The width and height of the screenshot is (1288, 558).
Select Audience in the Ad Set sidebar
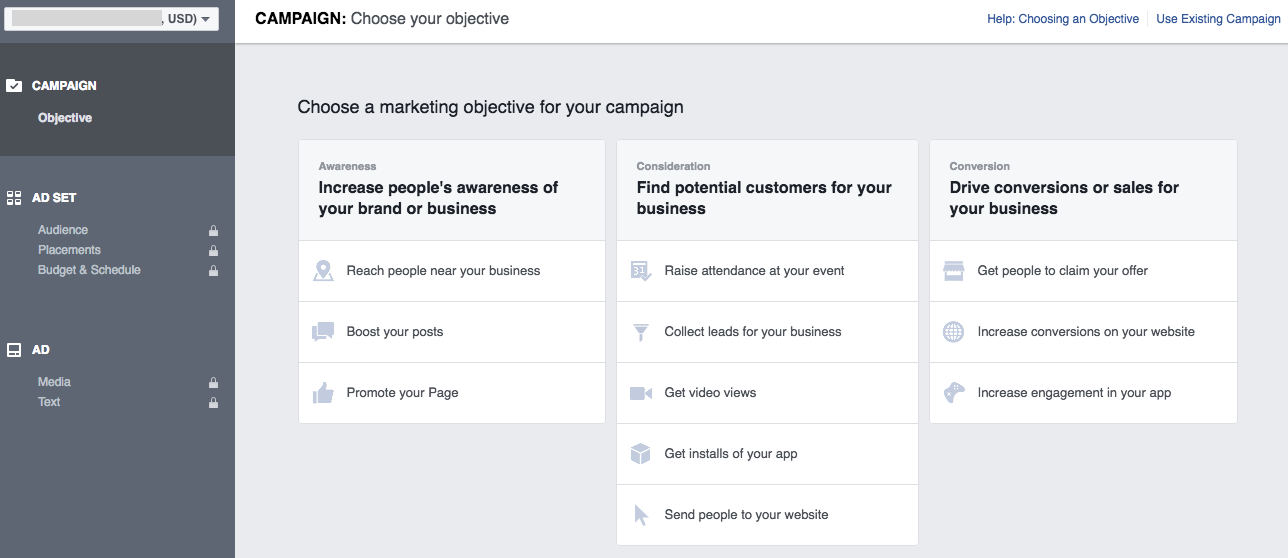coord(63,230)
